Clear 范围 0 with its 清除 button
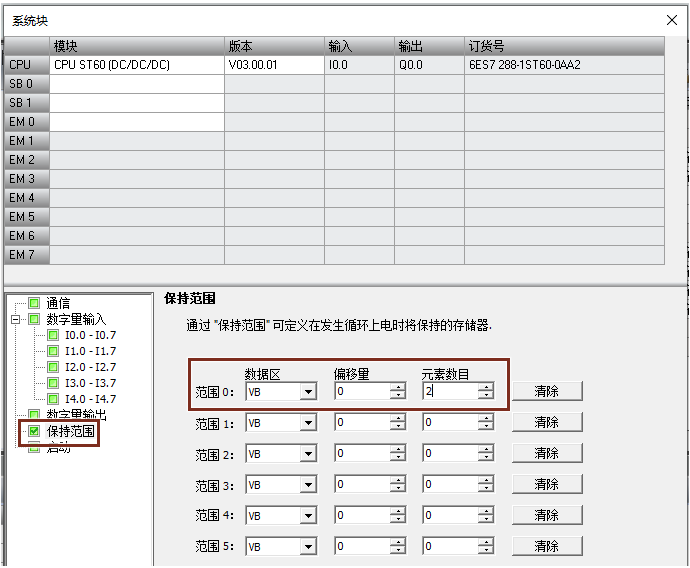The width and height of the screenshot is (690, 568). (547, 391)
